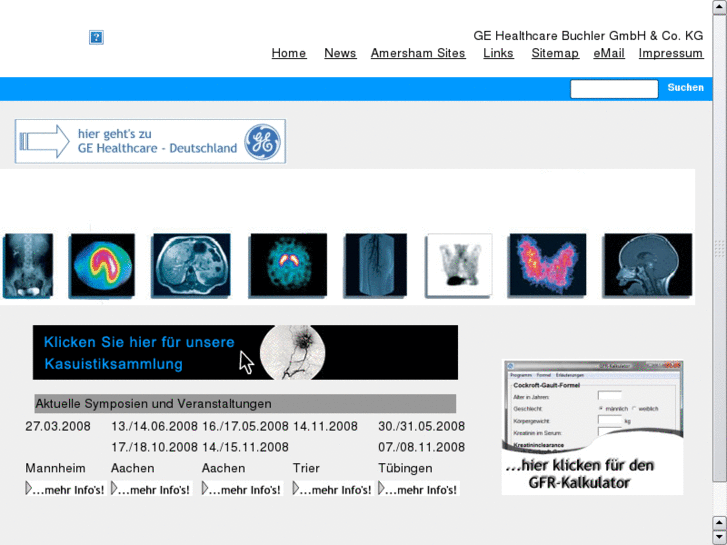Click the eMail link
The height and width of the screenshot is (545, 727).
[x=609, y=53]
